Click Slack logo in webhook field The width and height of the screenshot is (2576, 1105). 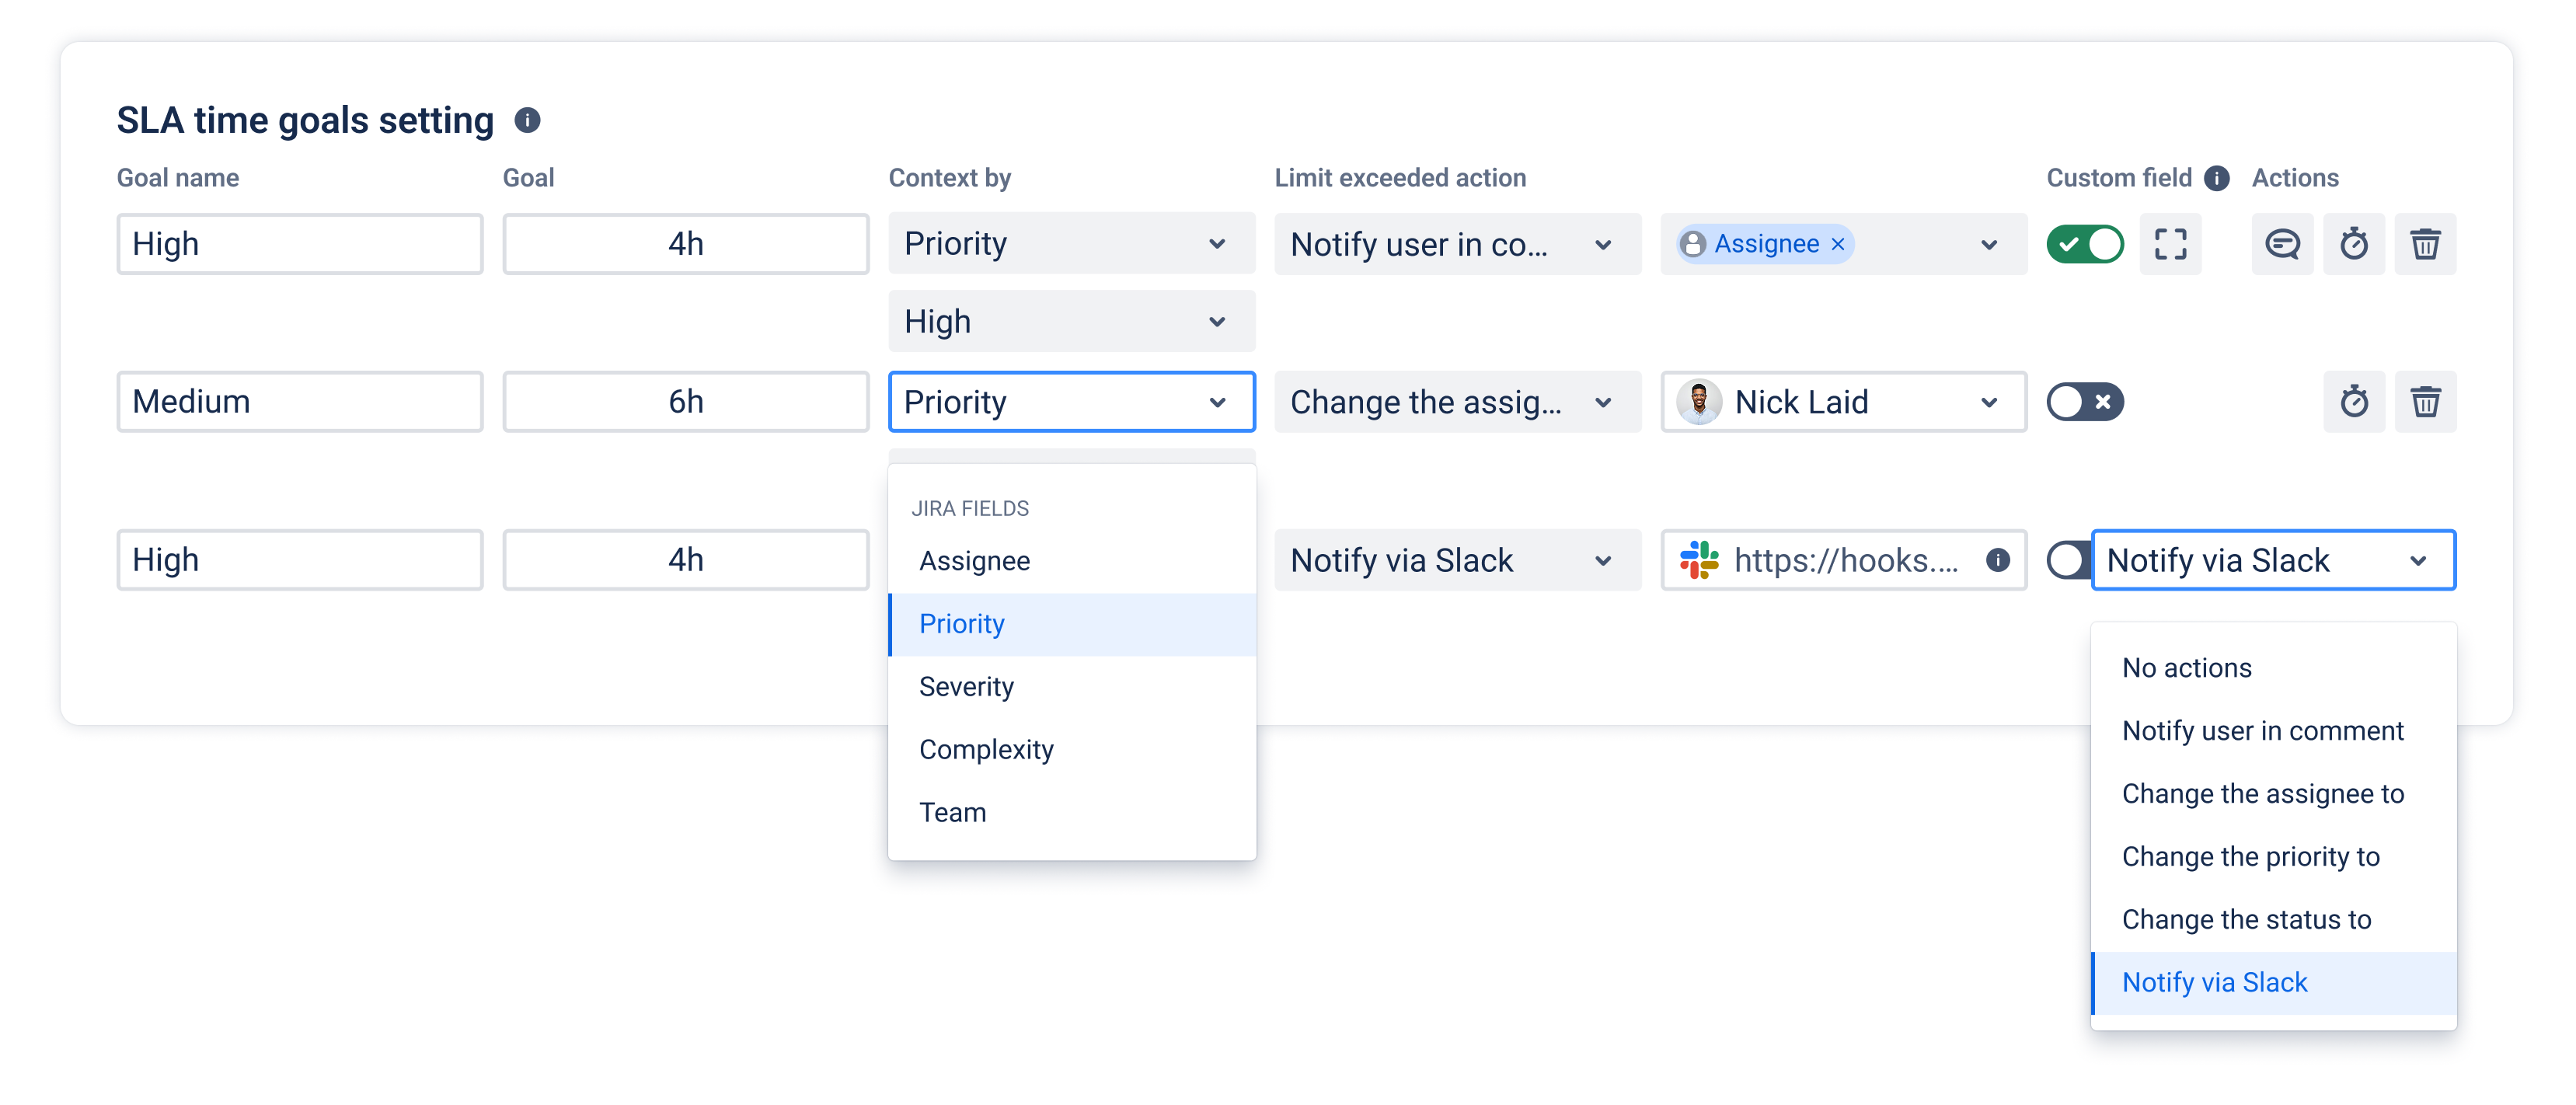tap(1699, 560)
